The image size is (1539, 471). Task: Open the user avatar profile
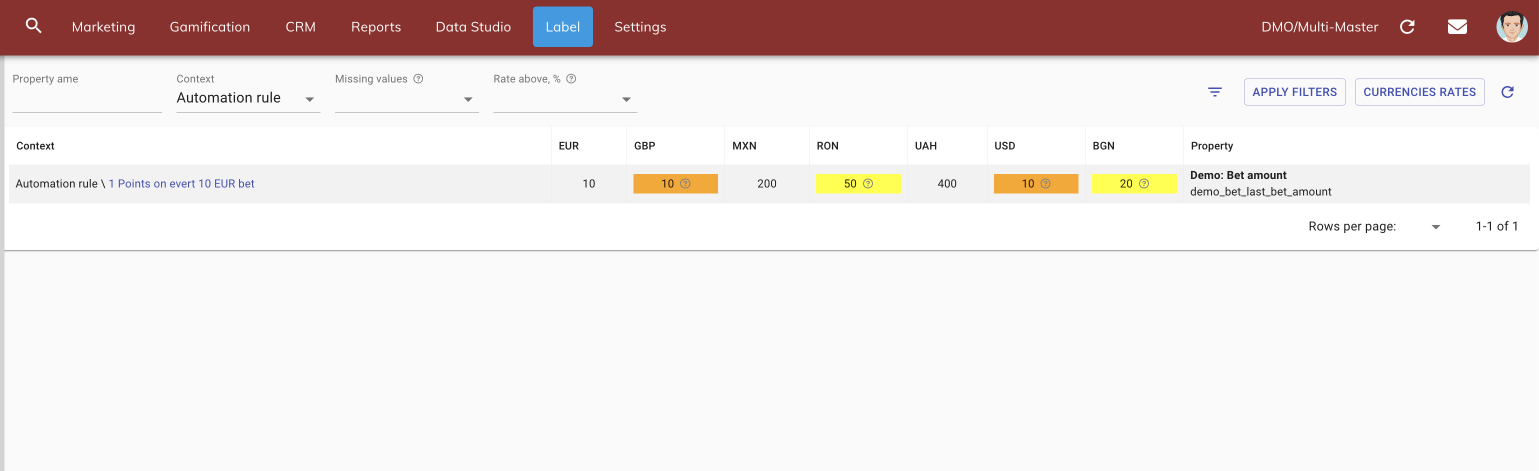click(x=1511, y=27)
